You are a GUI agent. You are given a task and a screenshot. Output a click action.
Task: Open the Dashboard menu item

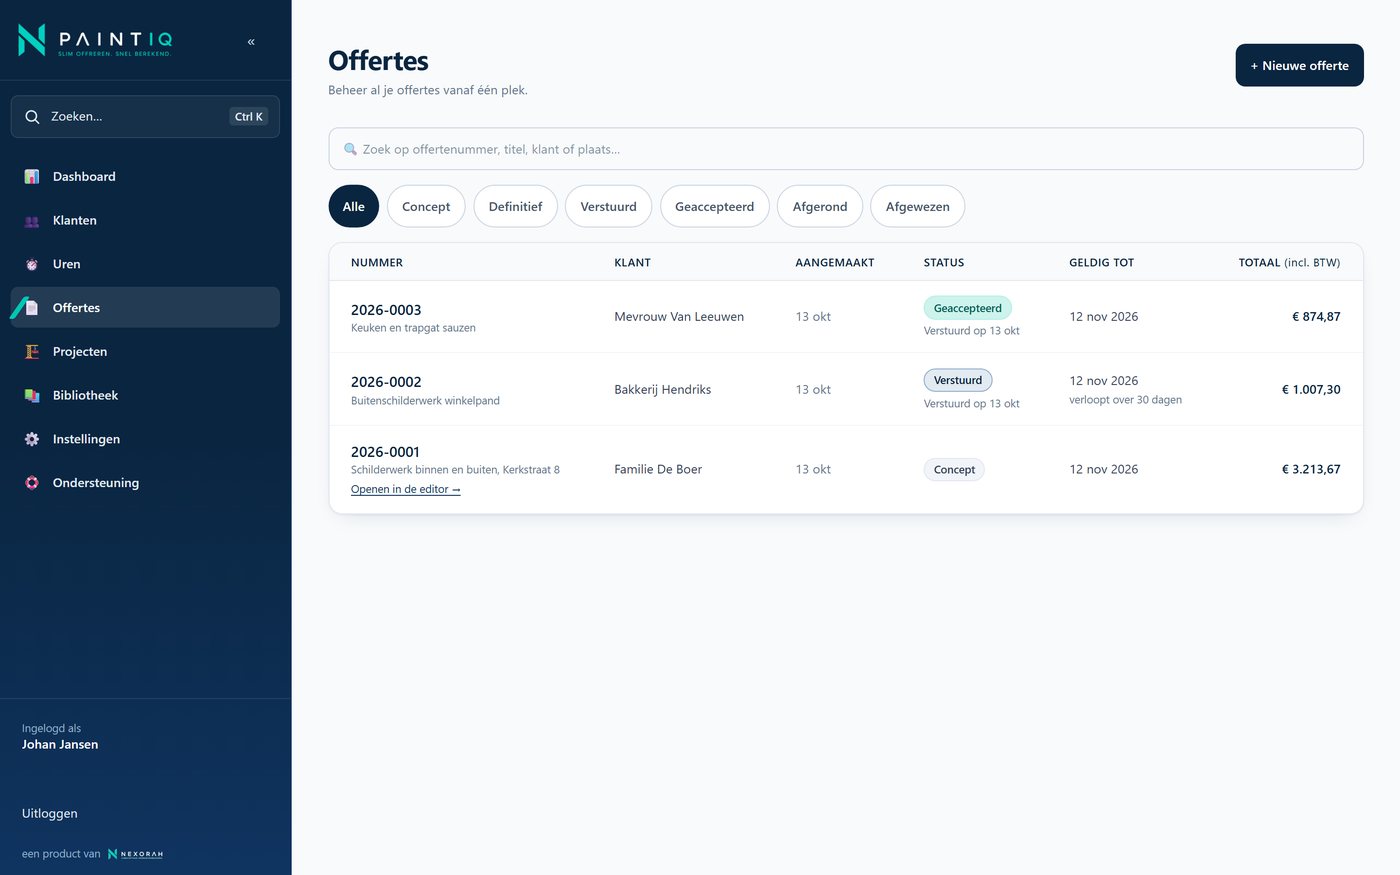point(145,177)
